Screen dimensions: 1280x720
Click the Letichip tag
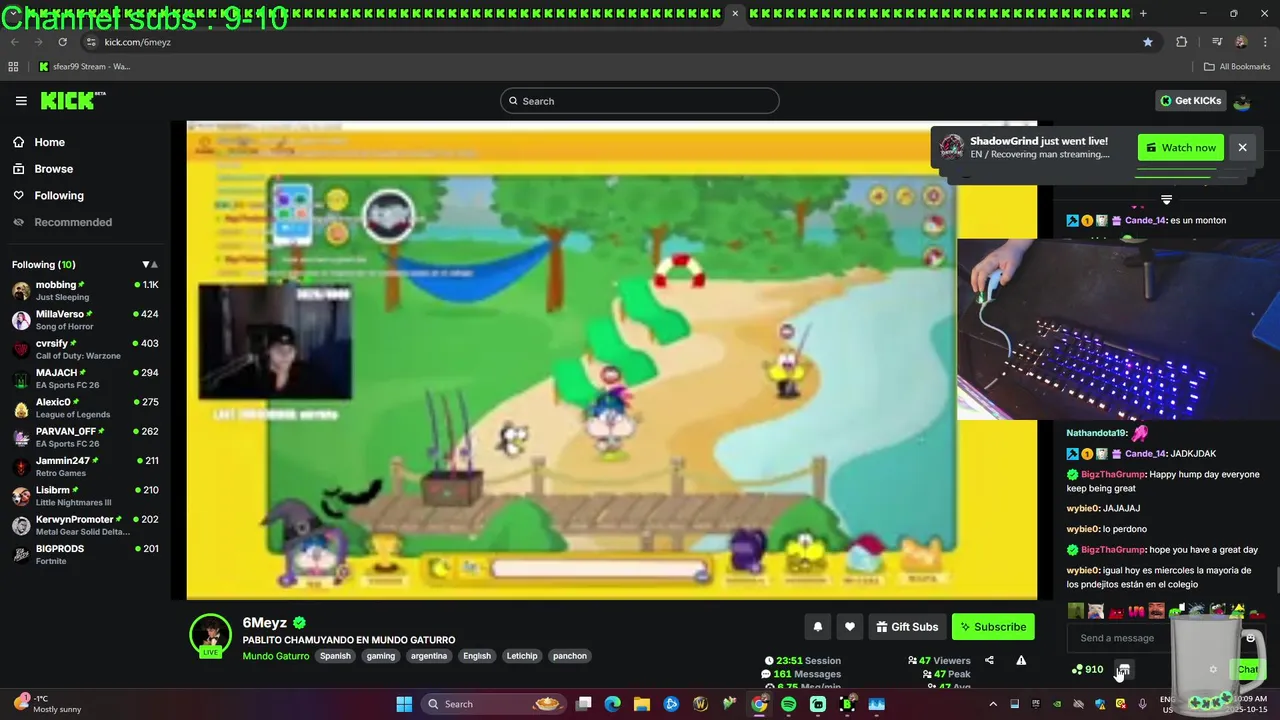point(522,656)
